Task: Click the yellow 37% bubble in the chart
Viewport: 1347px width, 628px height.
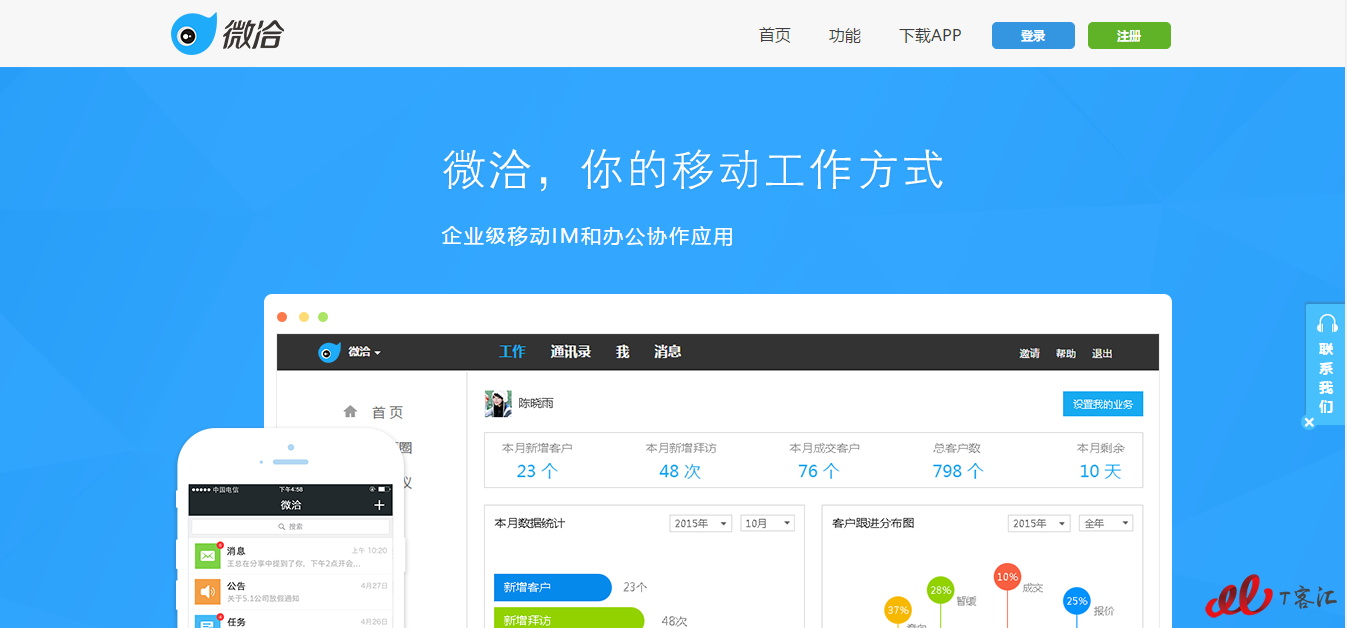Action: click(x=898, y=610)
